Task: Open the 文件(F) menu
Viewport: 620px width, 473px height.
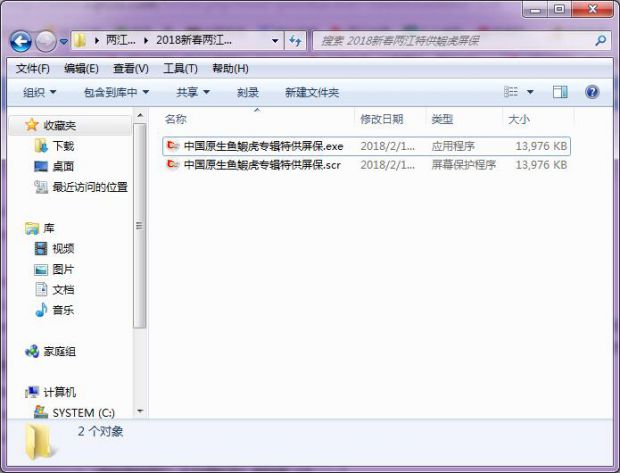Action: [32, 68]
